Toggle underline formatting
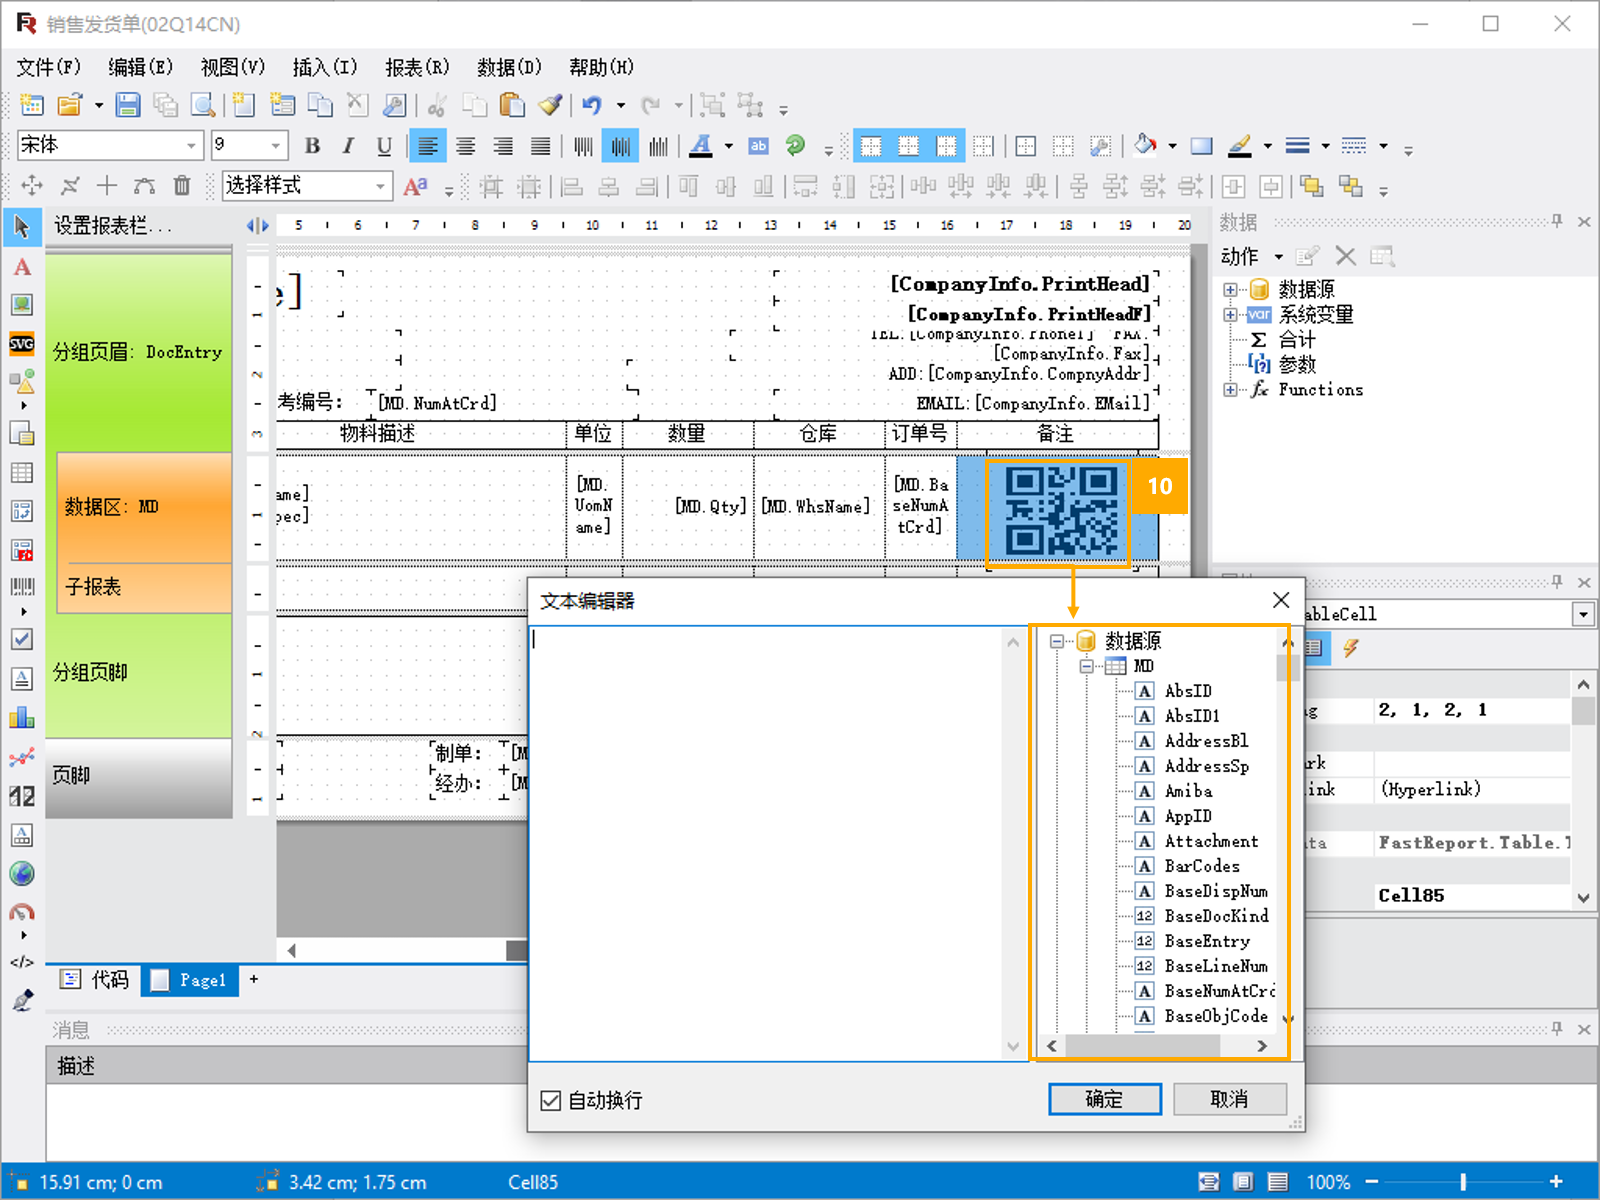The image size is (1600, 1200). (384, 146)
